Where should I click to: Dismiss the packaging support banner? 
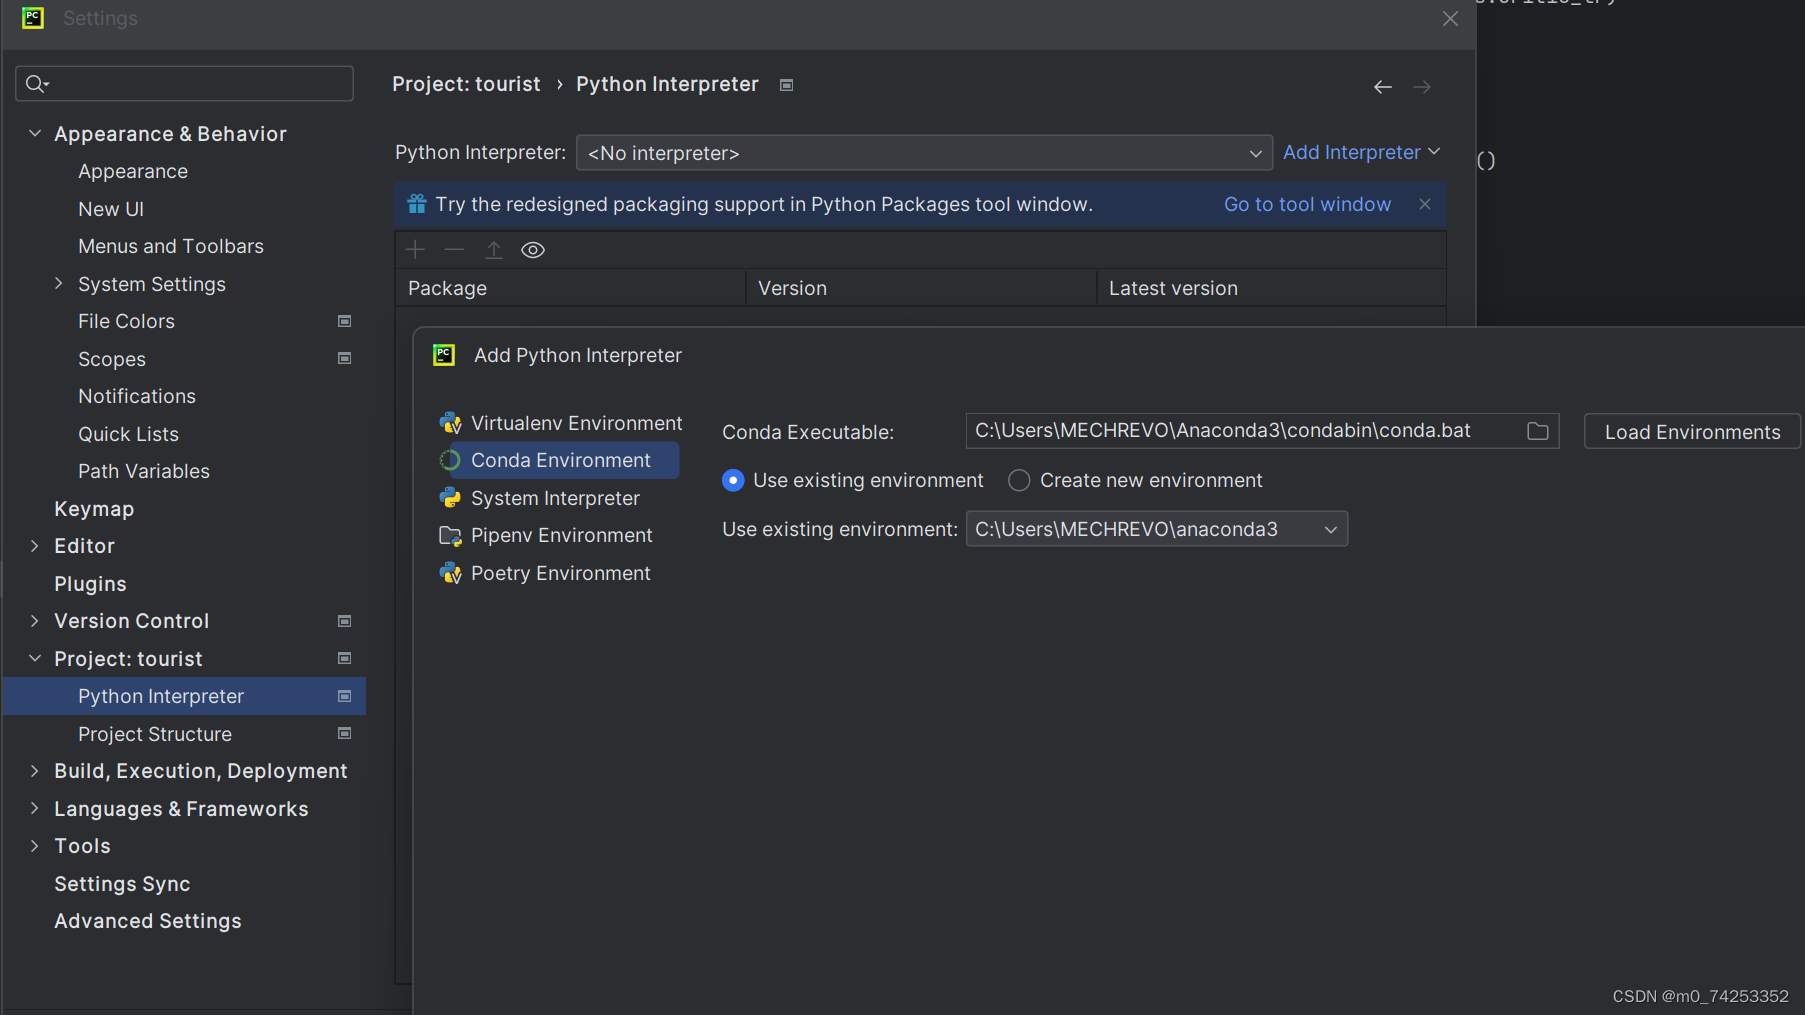1425,204
